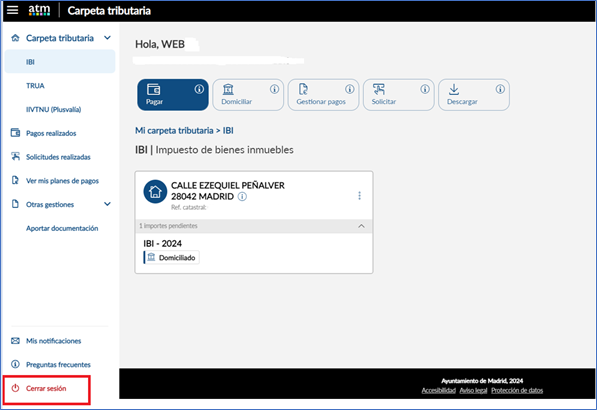
Task: Collapse the Carpeta tributaria sidebar section
Action: [x=107, y=38]
